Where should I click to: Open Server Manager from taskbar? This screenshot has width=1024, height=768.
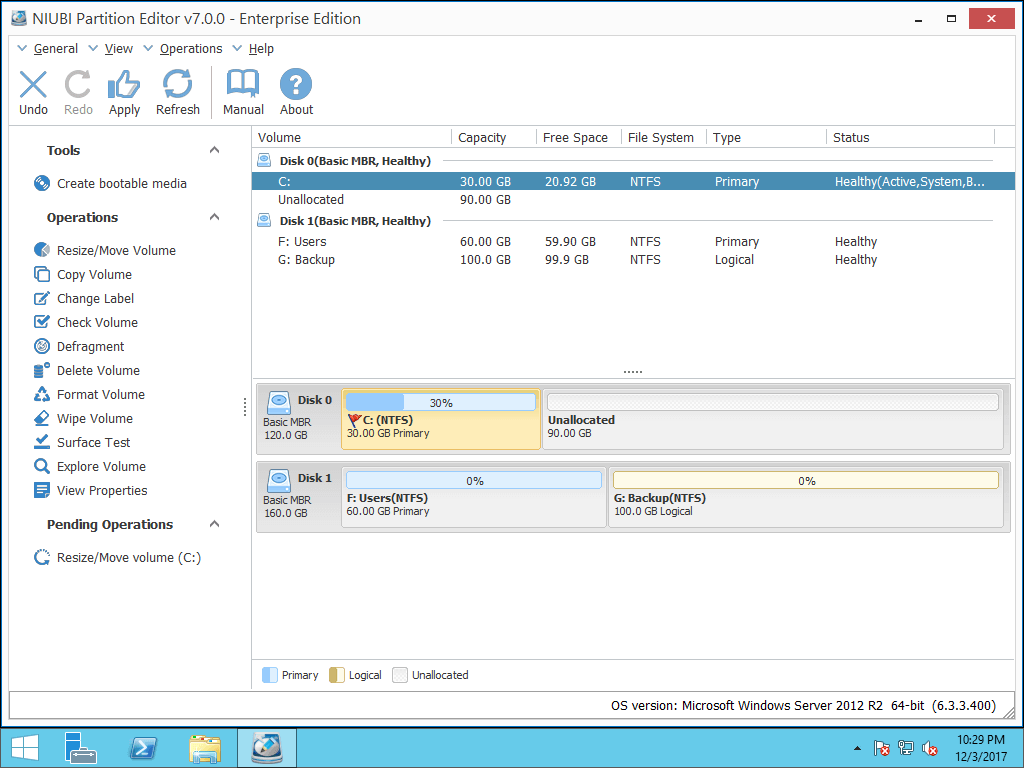pos(80,748)
